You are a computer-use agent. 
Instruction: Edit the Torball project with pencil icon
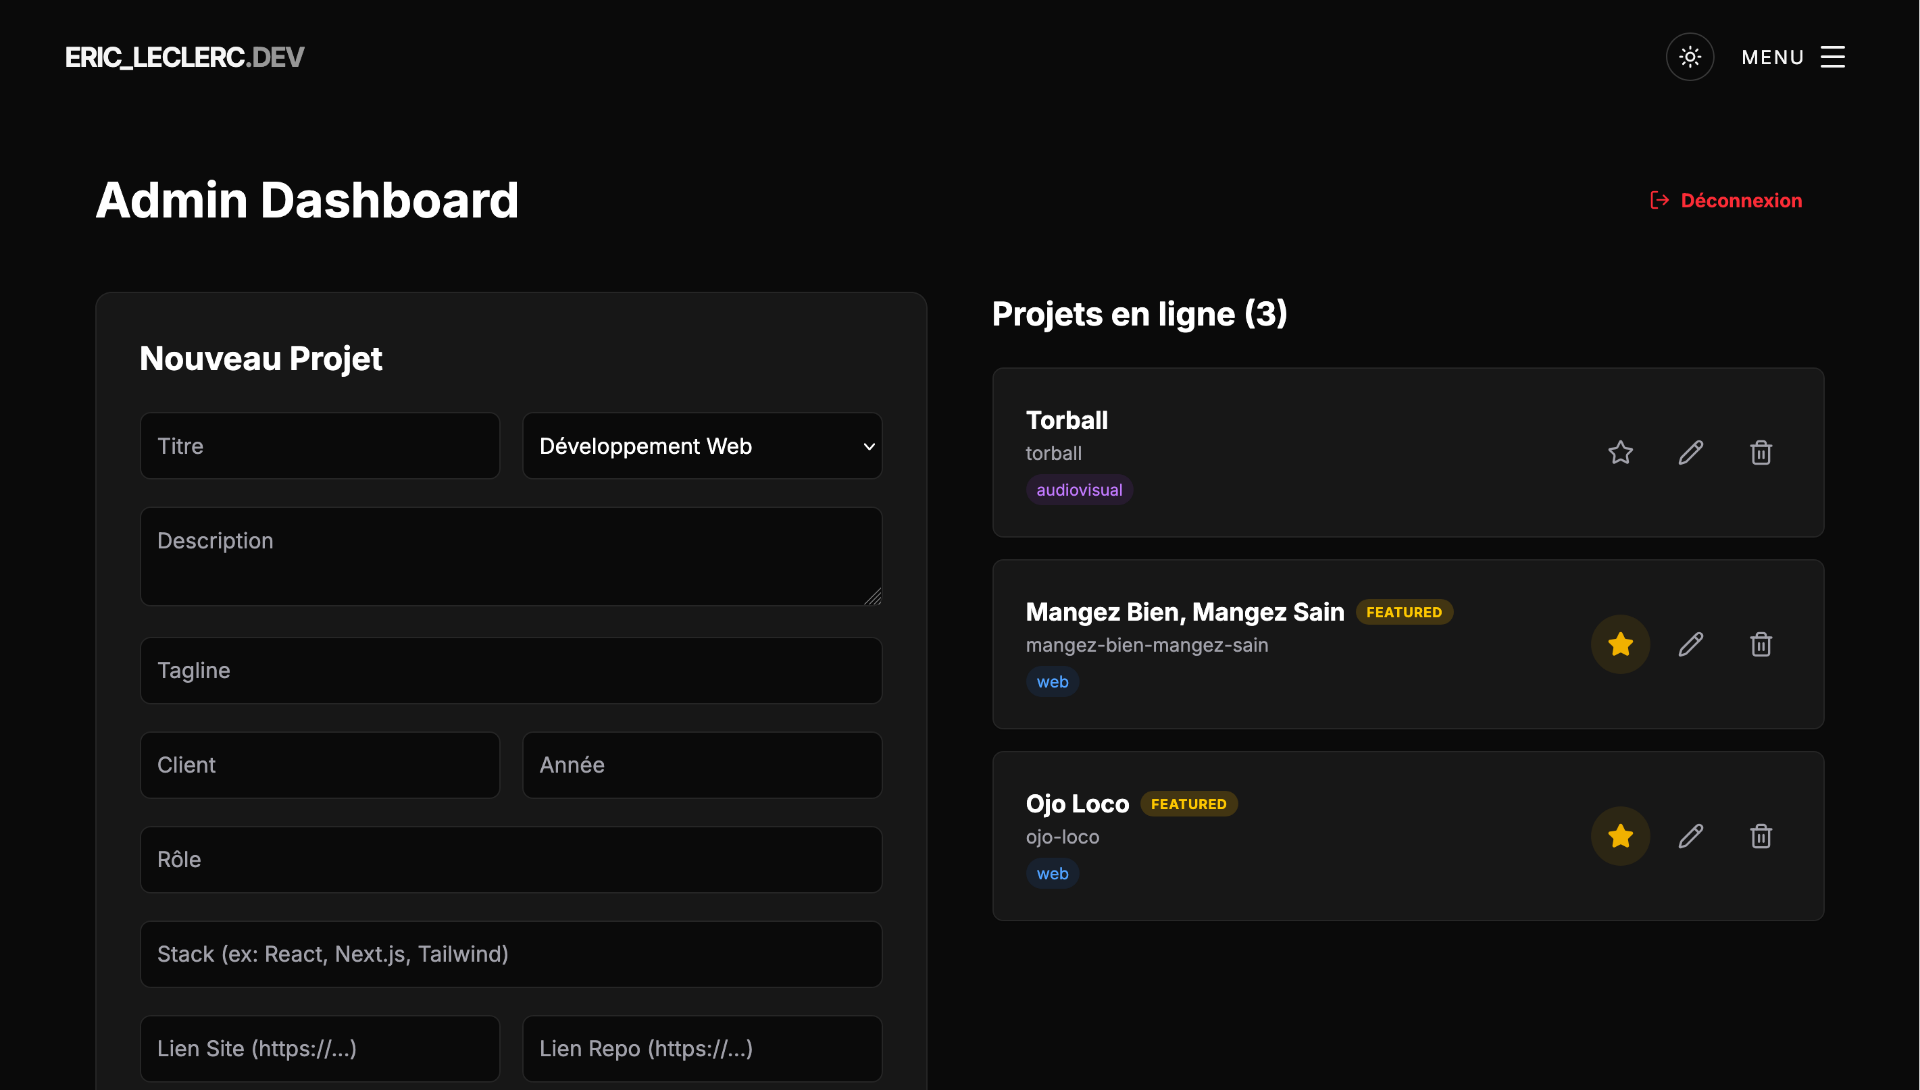tap(1690, 453)
